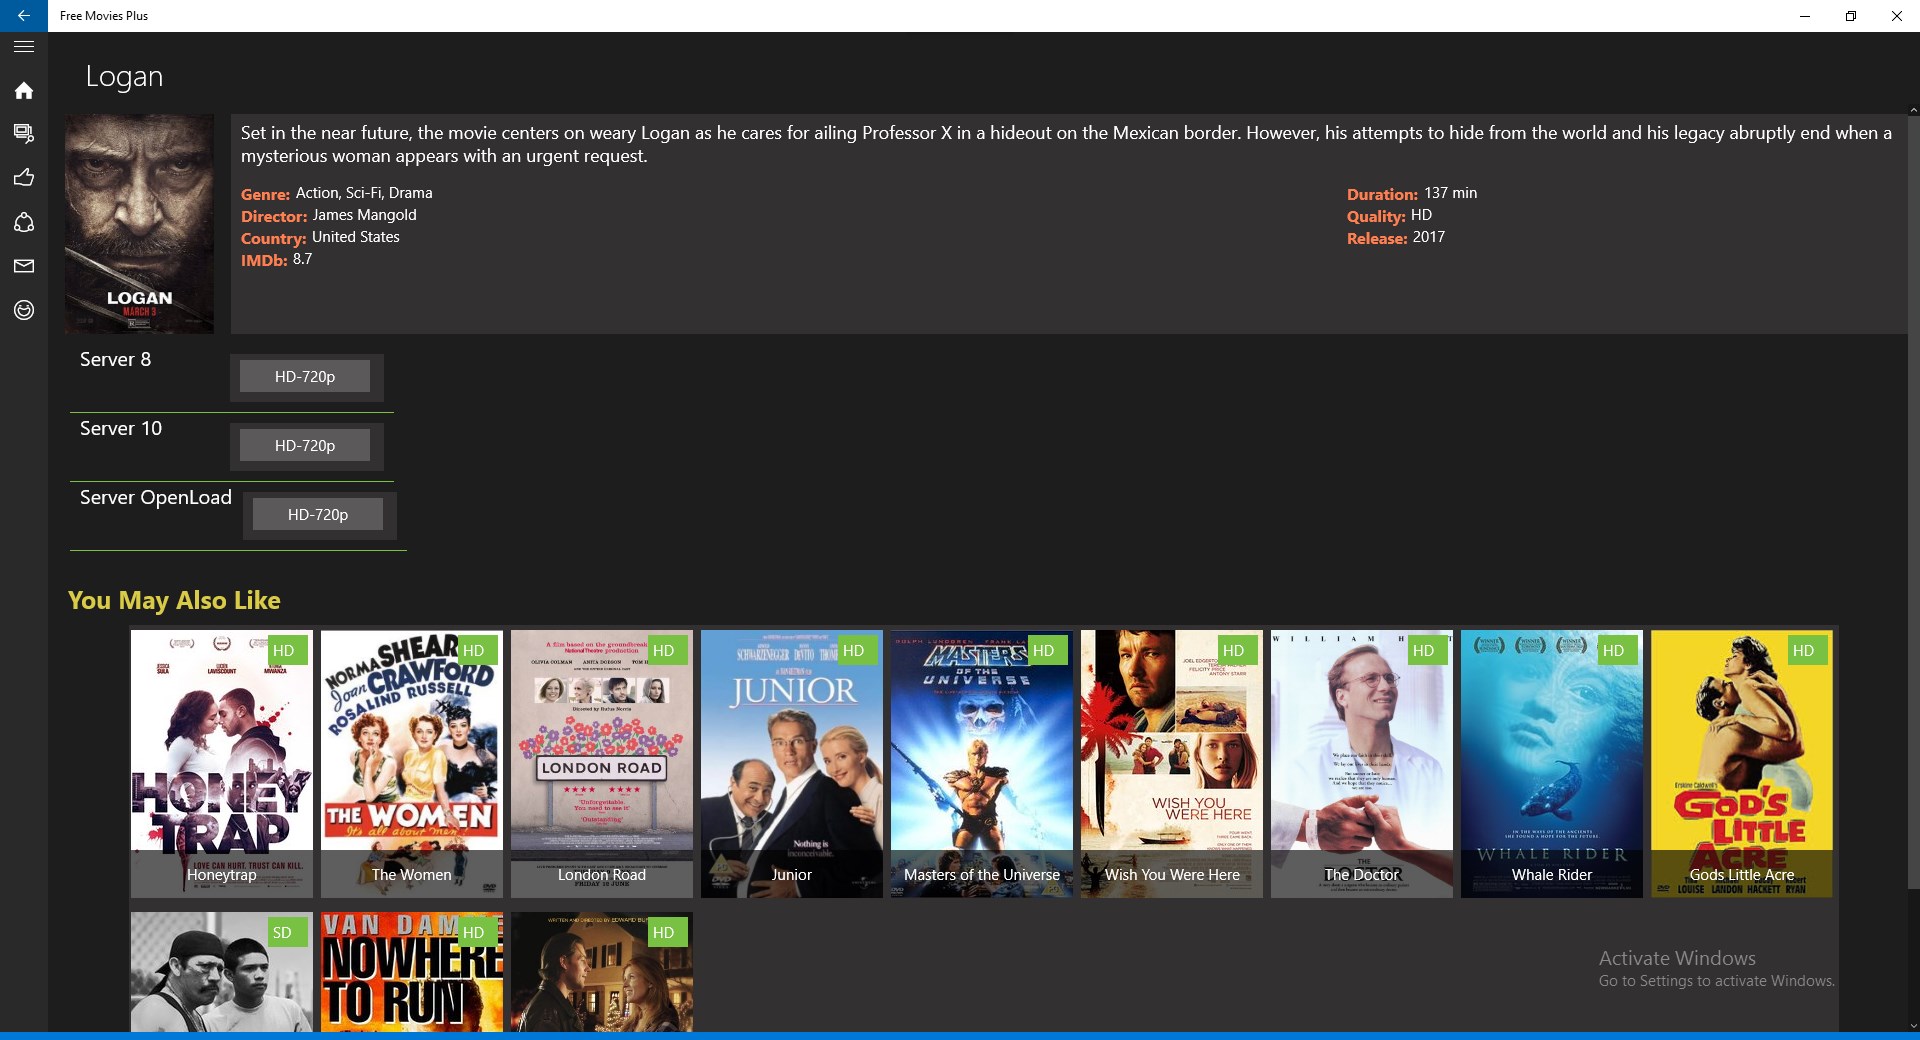Click the country 'United States' text
Viewport: 1920px width, 1040px height.
[355, 237]
